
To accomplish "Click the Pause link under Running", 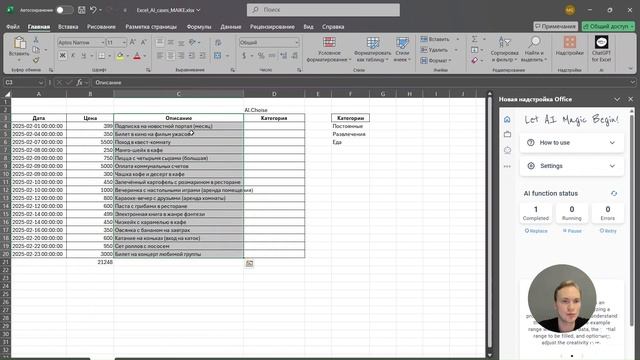I will [572, 231].
